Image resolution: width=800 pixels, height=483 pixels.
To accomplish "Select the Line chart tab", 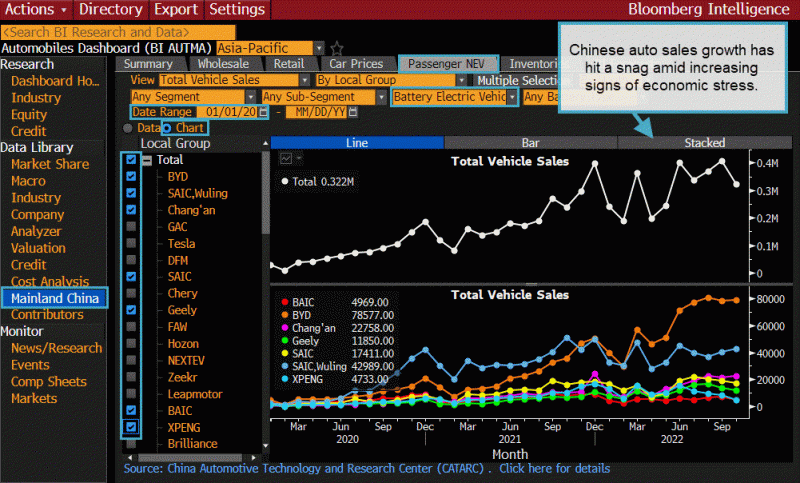I will [x=357, y=143].
